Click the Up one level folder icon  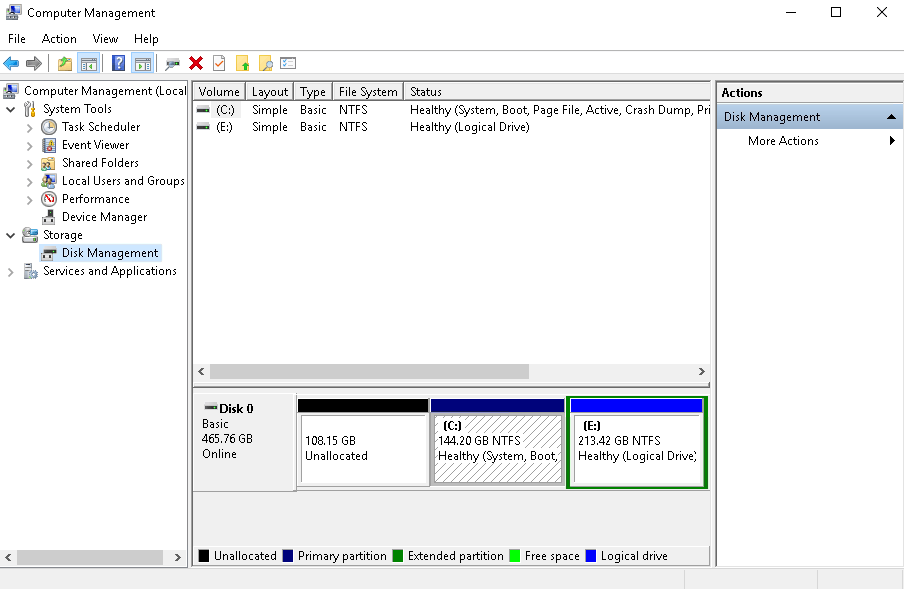[x=65, y=63]
